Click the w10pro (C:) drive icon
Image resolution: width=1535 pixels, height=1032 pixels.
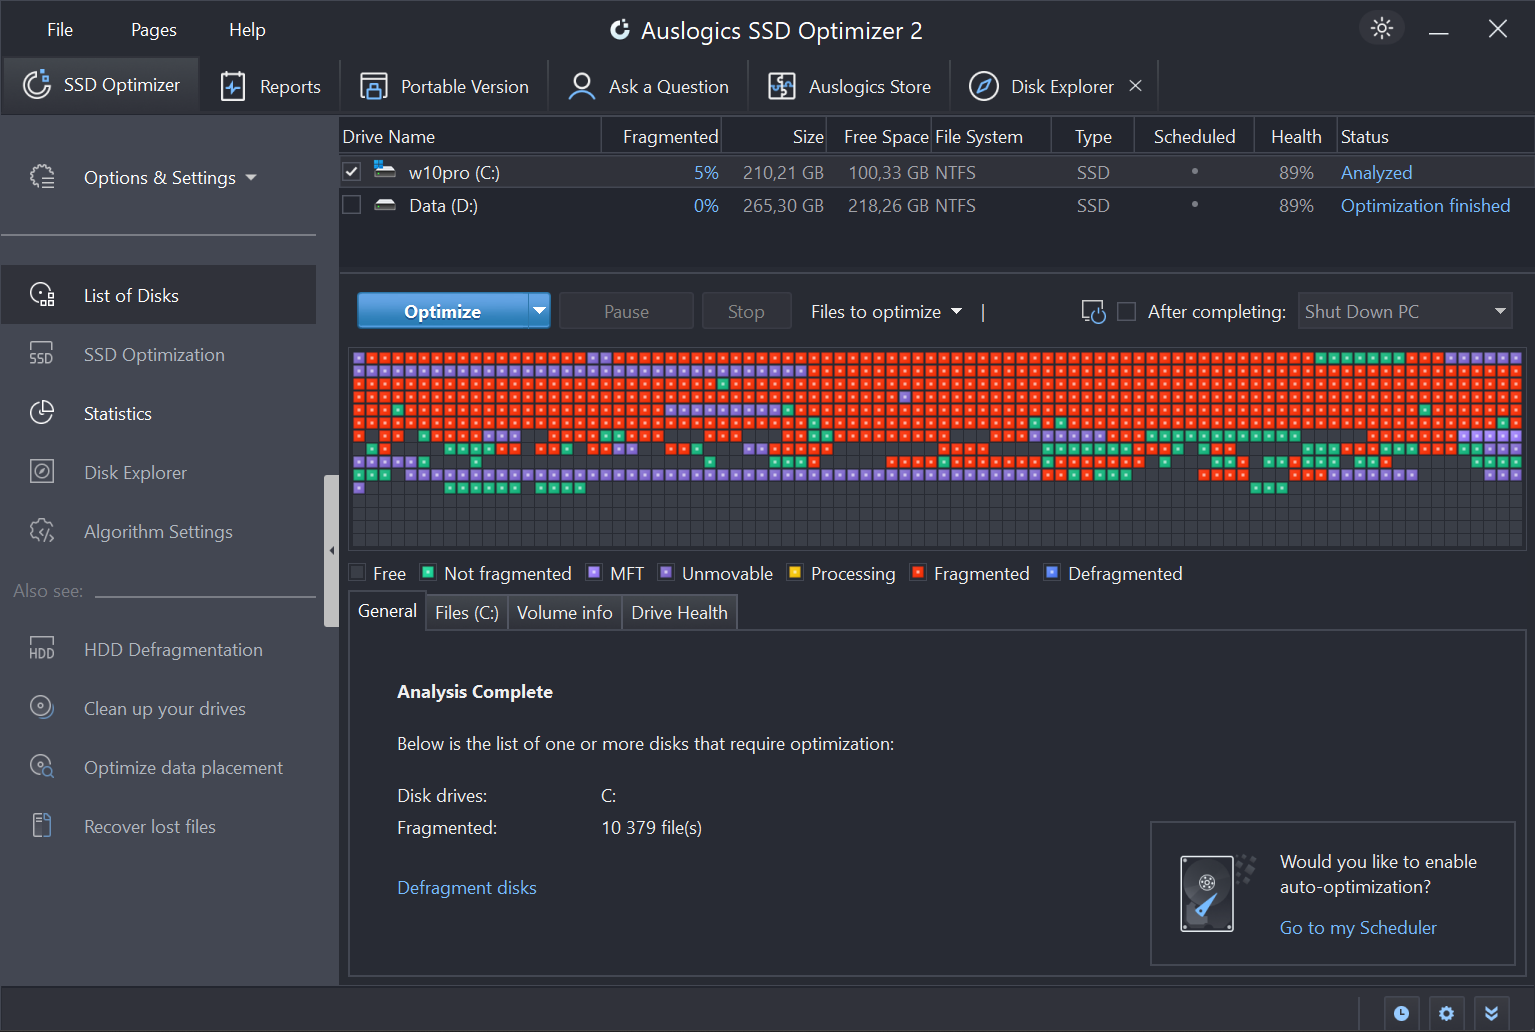pos(385,170)
